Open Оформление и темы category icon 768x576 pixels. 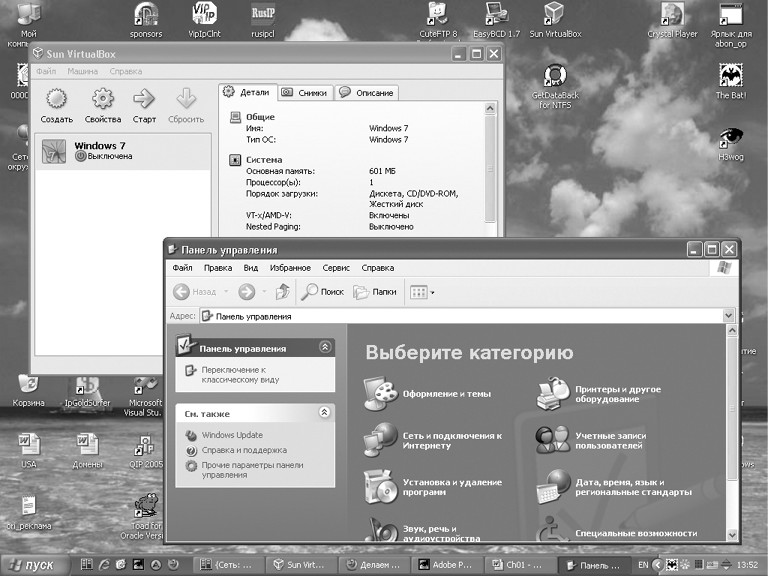pyautogui.click(x=380, y=393)
